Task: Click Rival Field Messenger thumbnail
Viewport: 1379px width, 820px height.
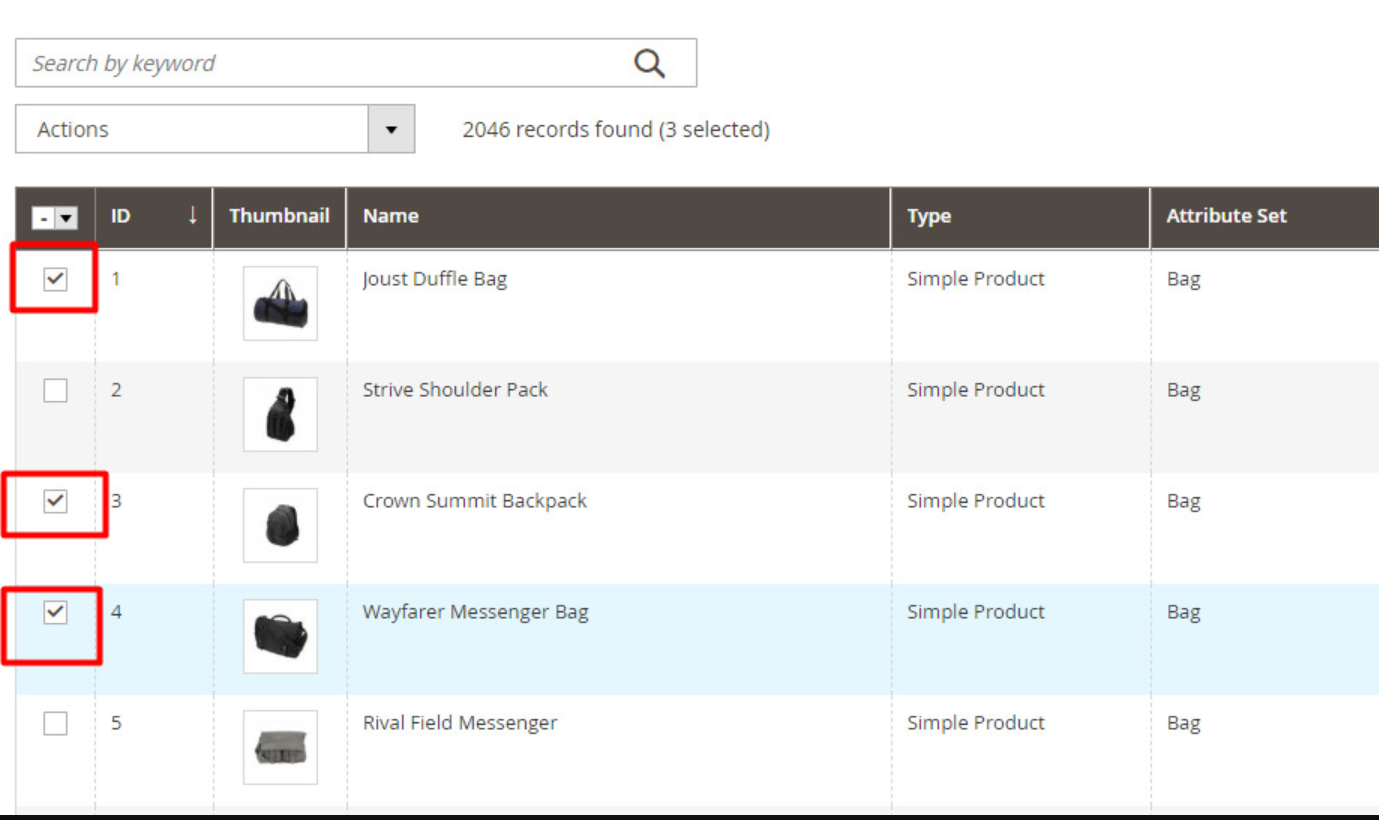Action: click(x=280, y=747)
